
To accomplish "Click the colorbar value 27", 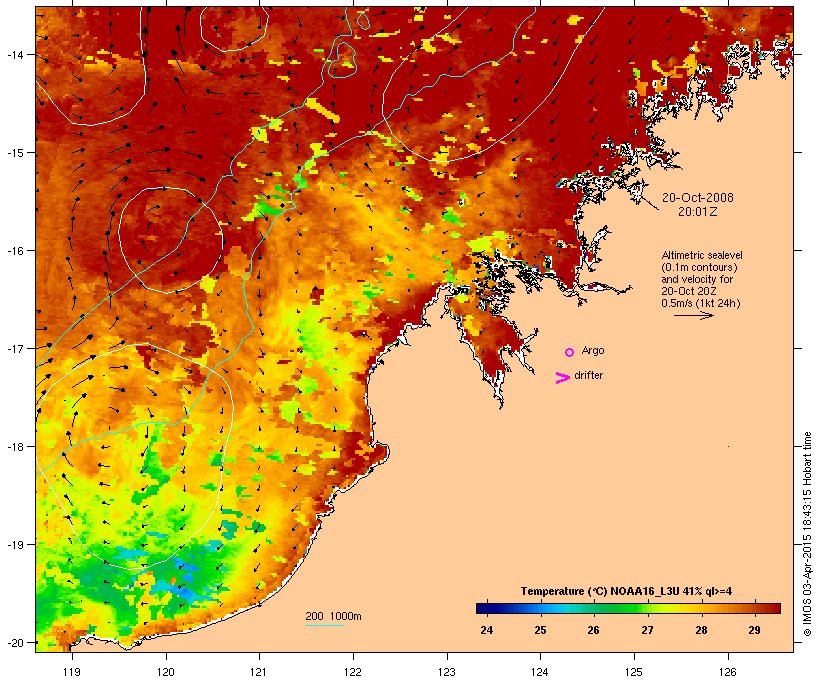I will 647,630.
